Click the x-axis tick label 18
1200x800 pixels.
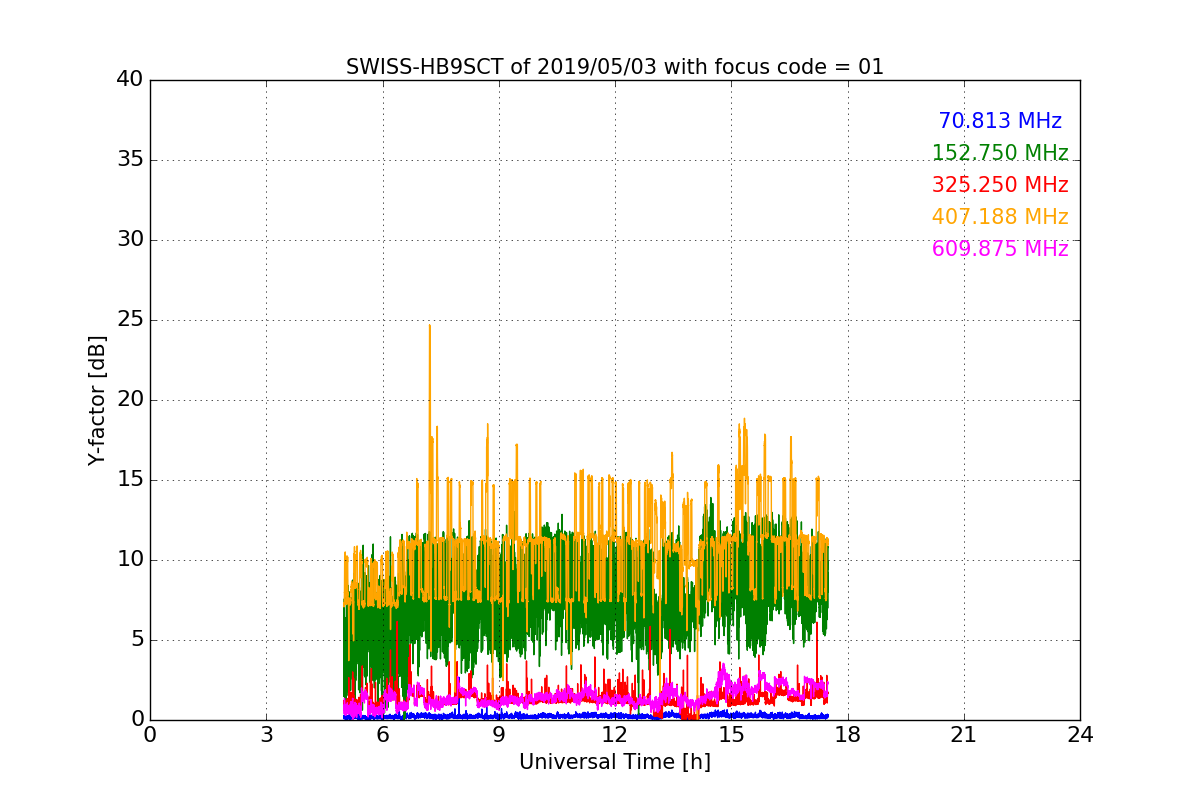847,734
